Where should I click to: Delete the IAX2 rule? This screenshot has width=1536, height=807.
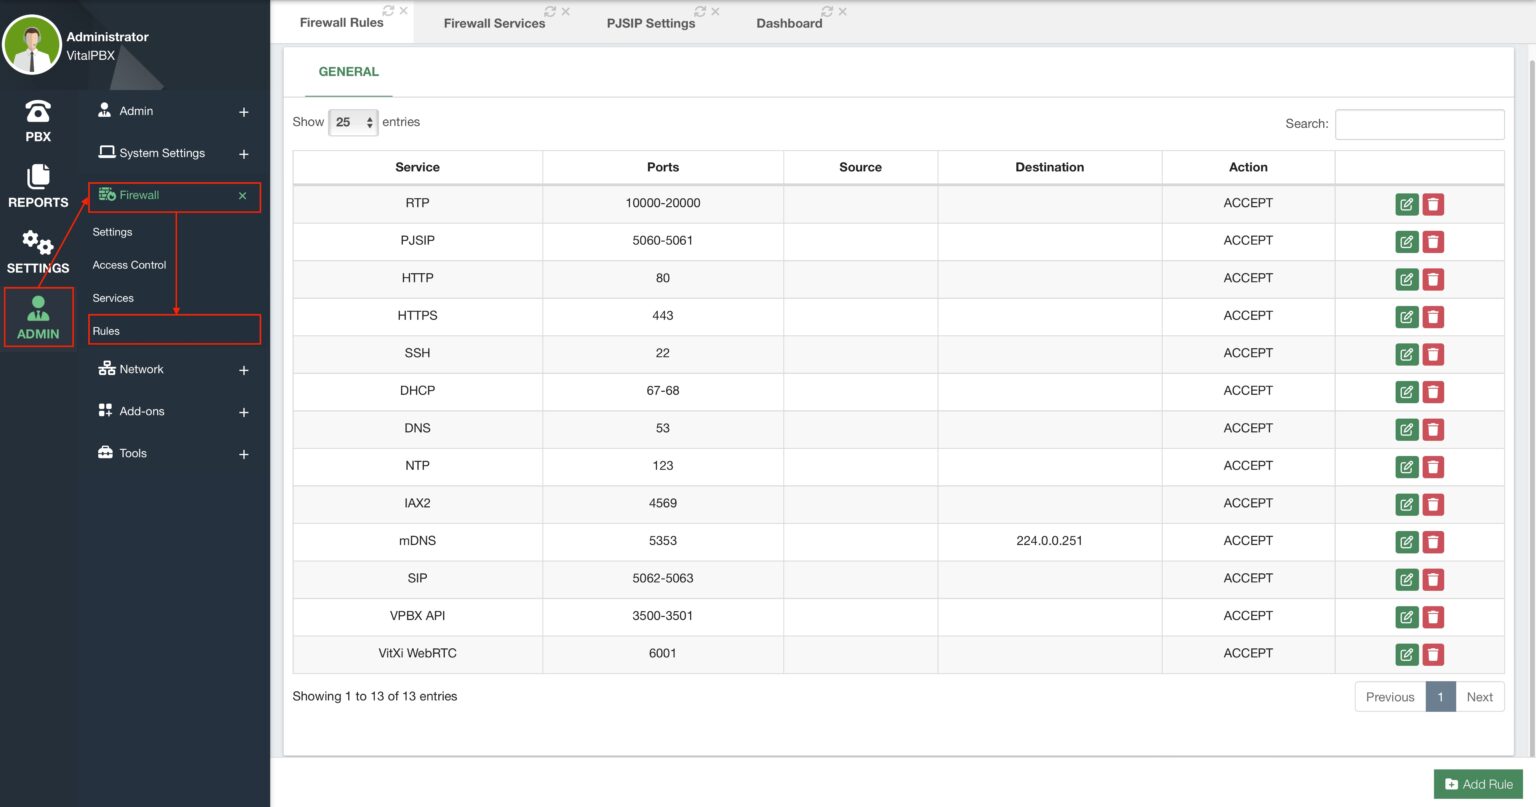point(1433,504)
